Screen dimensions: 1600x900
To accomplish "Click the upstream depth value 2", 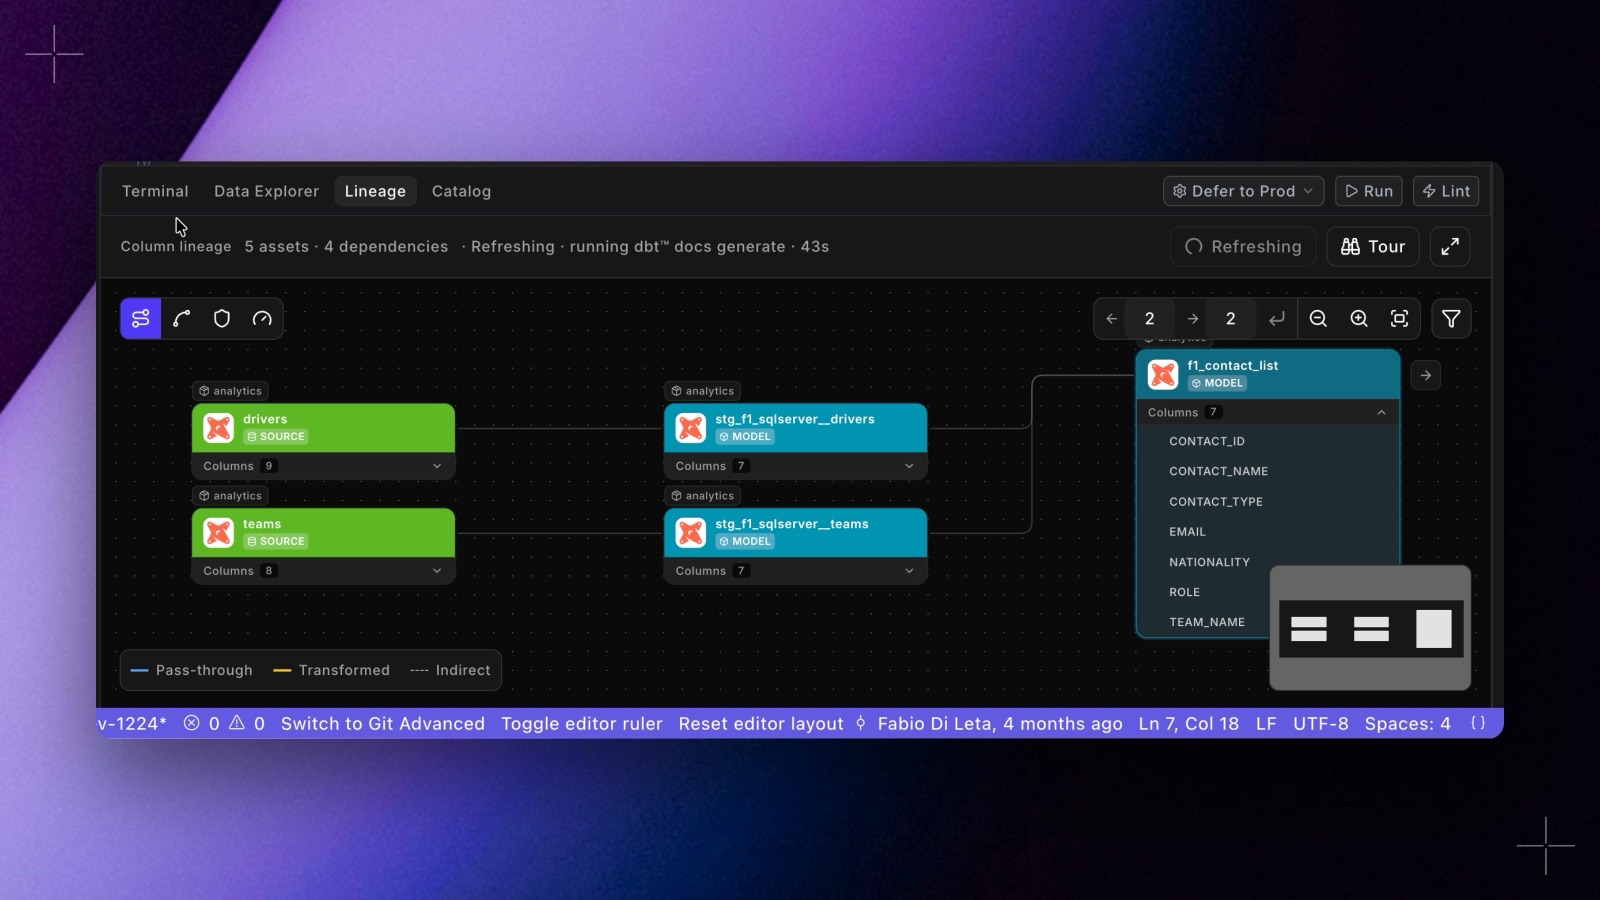I will 1150,319.
